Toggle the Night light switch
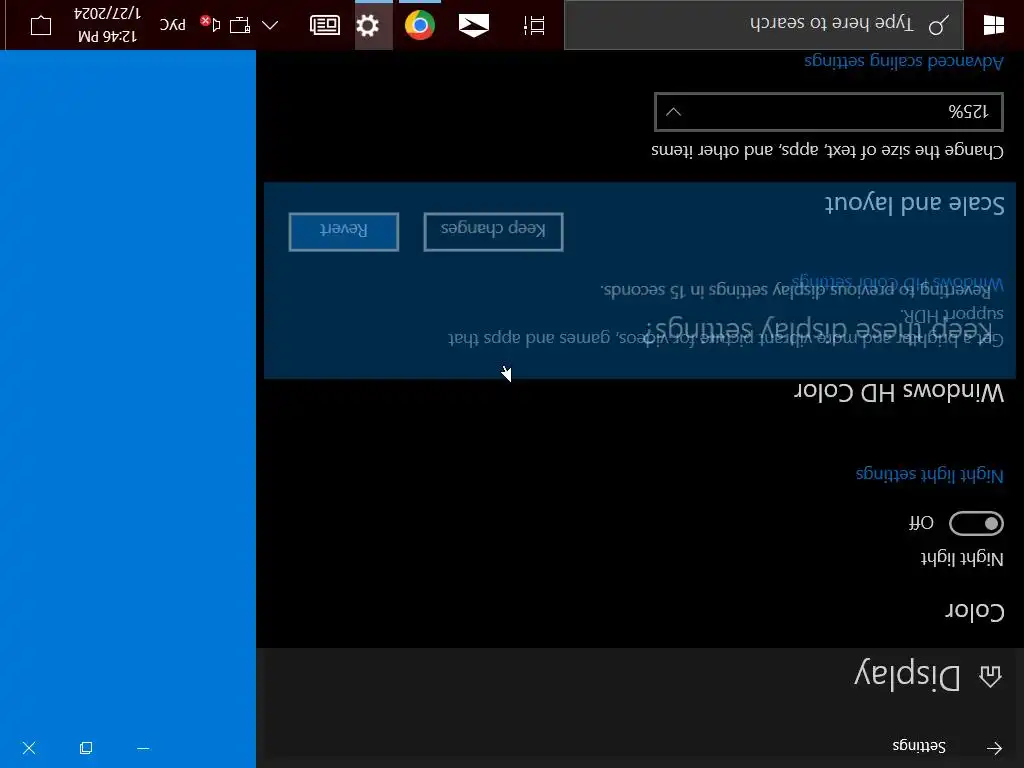This screenshot has height=768, width=1024. click(x=976, y=523)
